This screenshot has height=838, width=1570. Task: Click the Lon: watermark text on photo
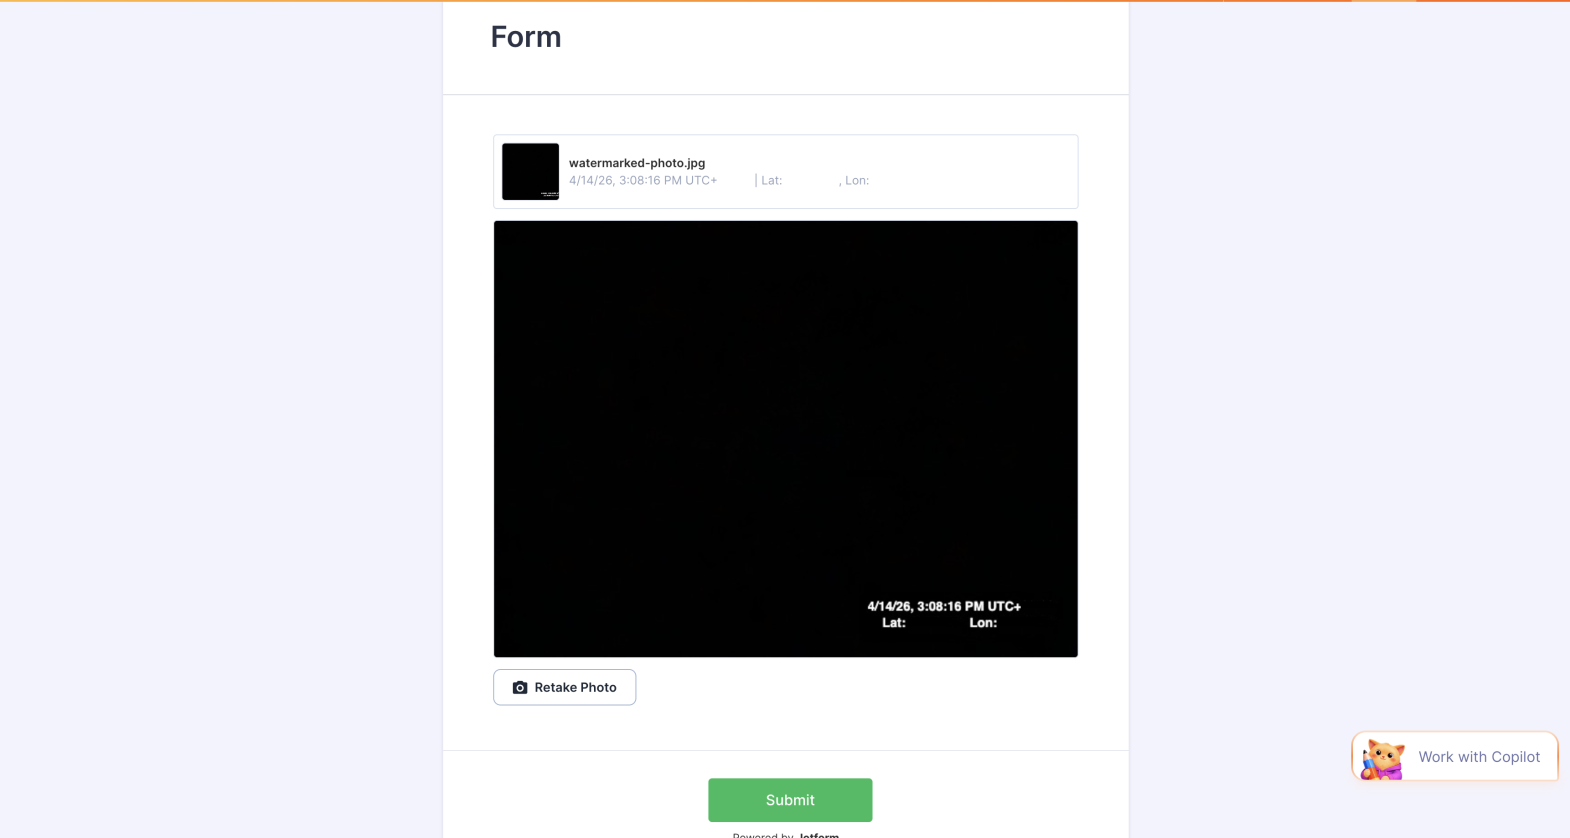coord(983,623)
